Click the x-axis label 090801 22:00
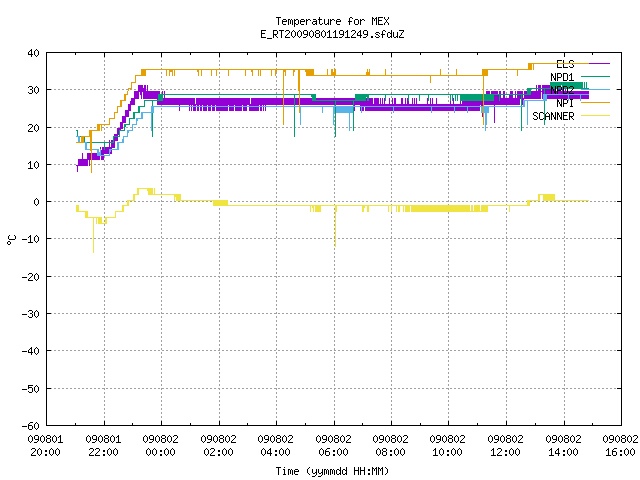 (103, 446)
